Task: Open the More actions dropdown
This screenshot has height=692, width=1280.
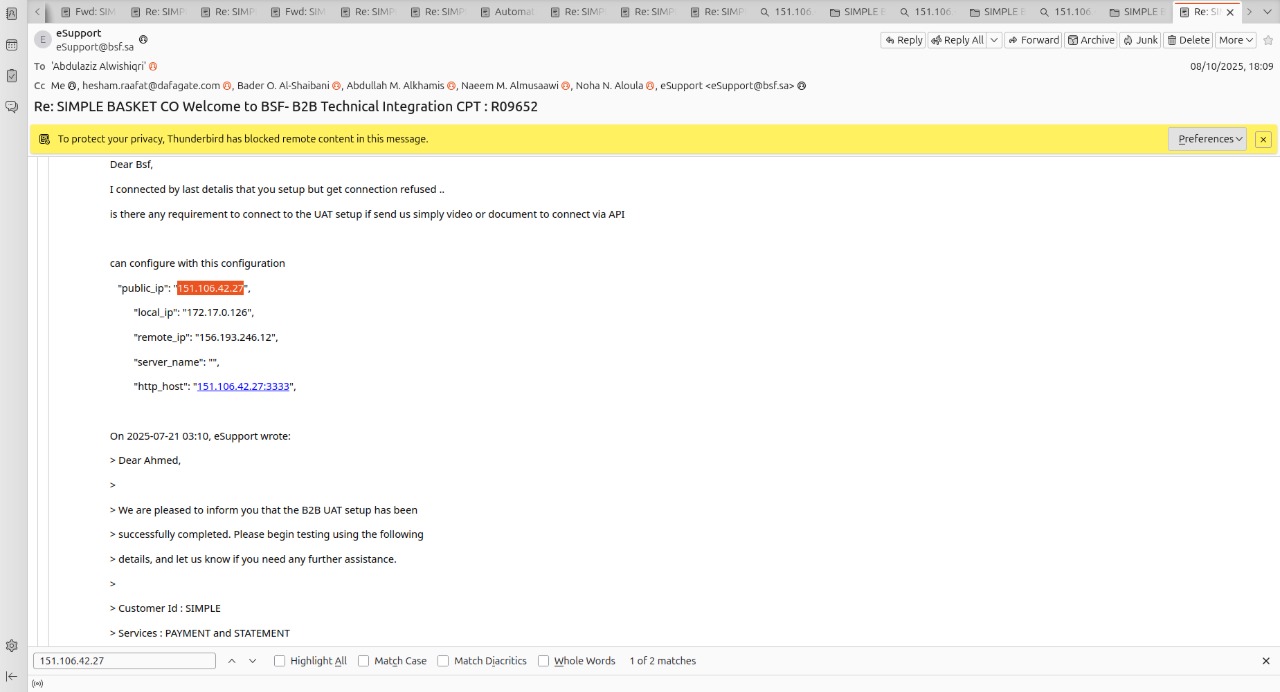Action: [1236, 40]
